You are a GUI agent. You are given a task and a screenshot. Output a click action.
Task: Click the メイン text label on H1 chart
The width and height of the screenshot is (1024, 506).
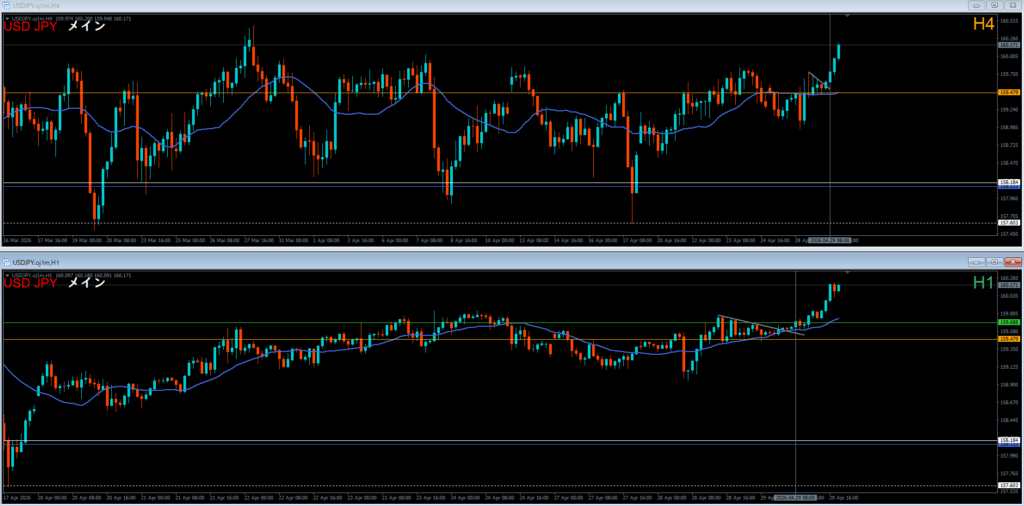(x=86, y=283)
